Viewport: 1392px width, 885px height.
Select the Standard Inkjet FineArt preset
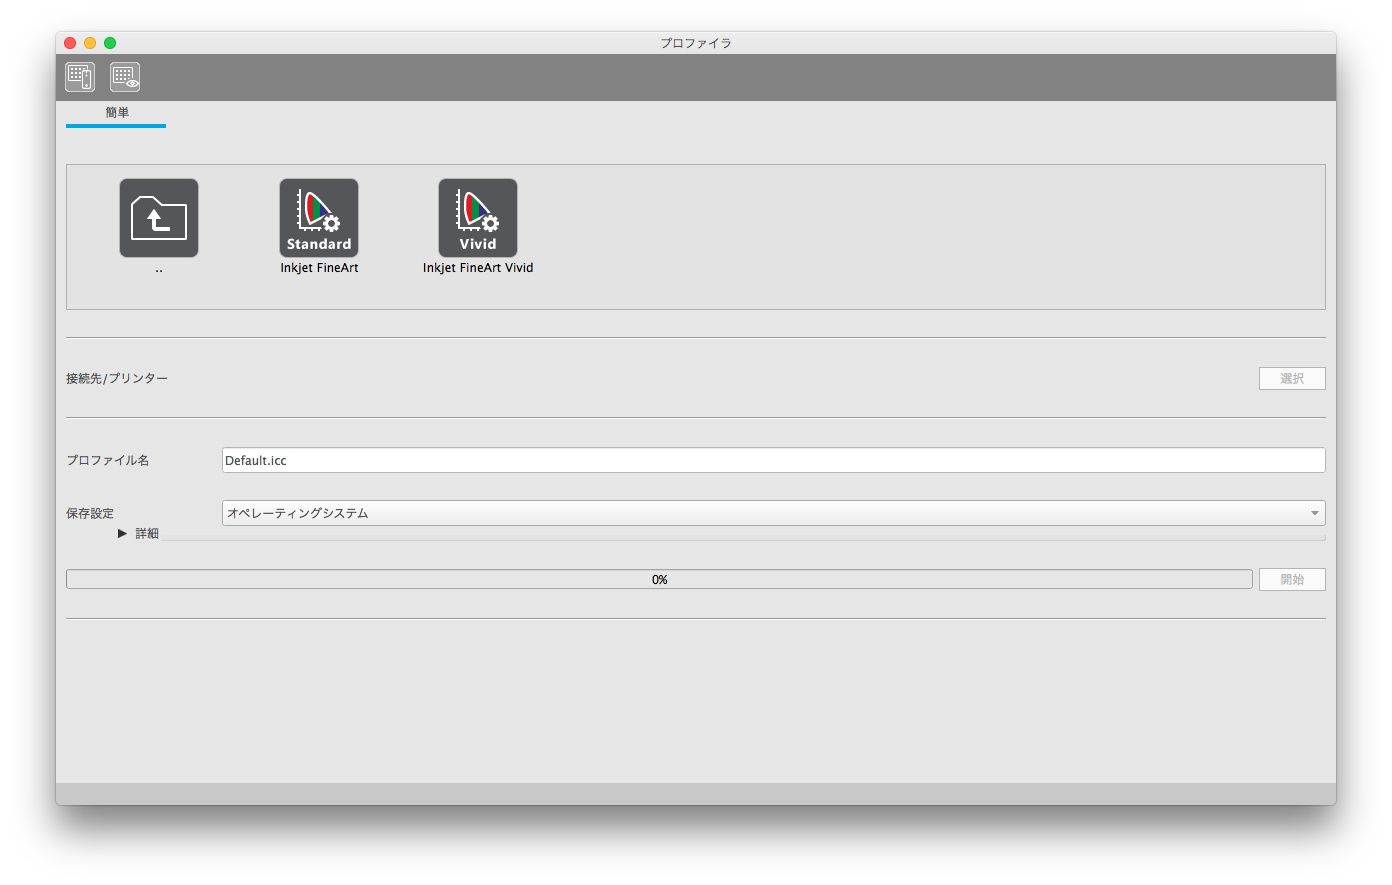(x=319, y=218)
